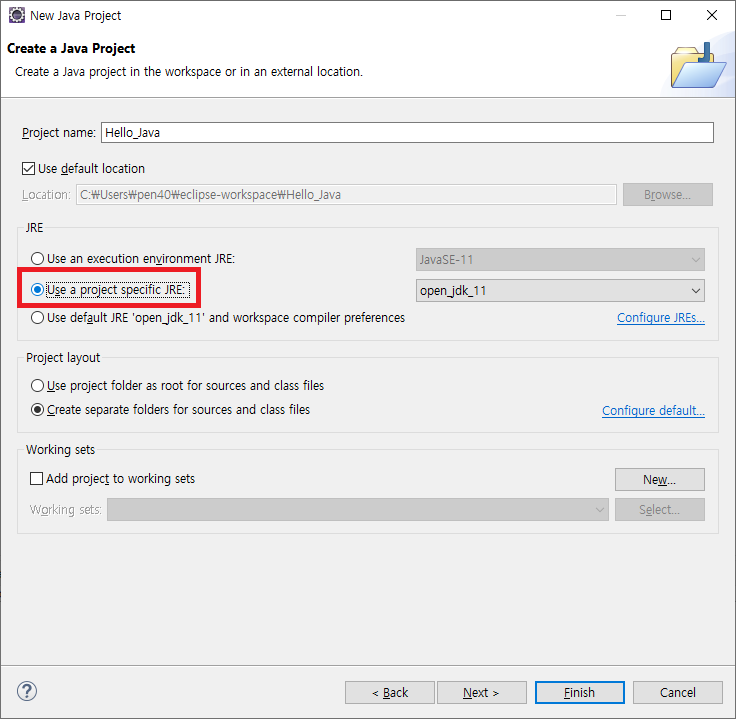Image resolution: width=736 pixels, height=719 pixels.
Task: Click the Configure JREs... link
Action: 660,318
